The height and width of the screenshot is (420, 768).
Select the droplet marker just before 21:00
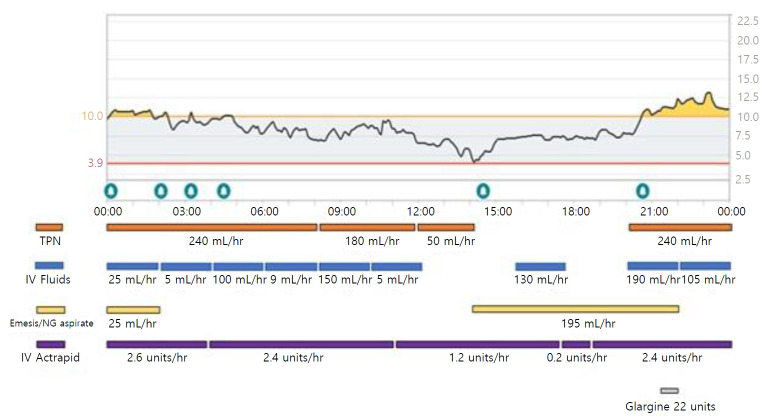(642, 189)
